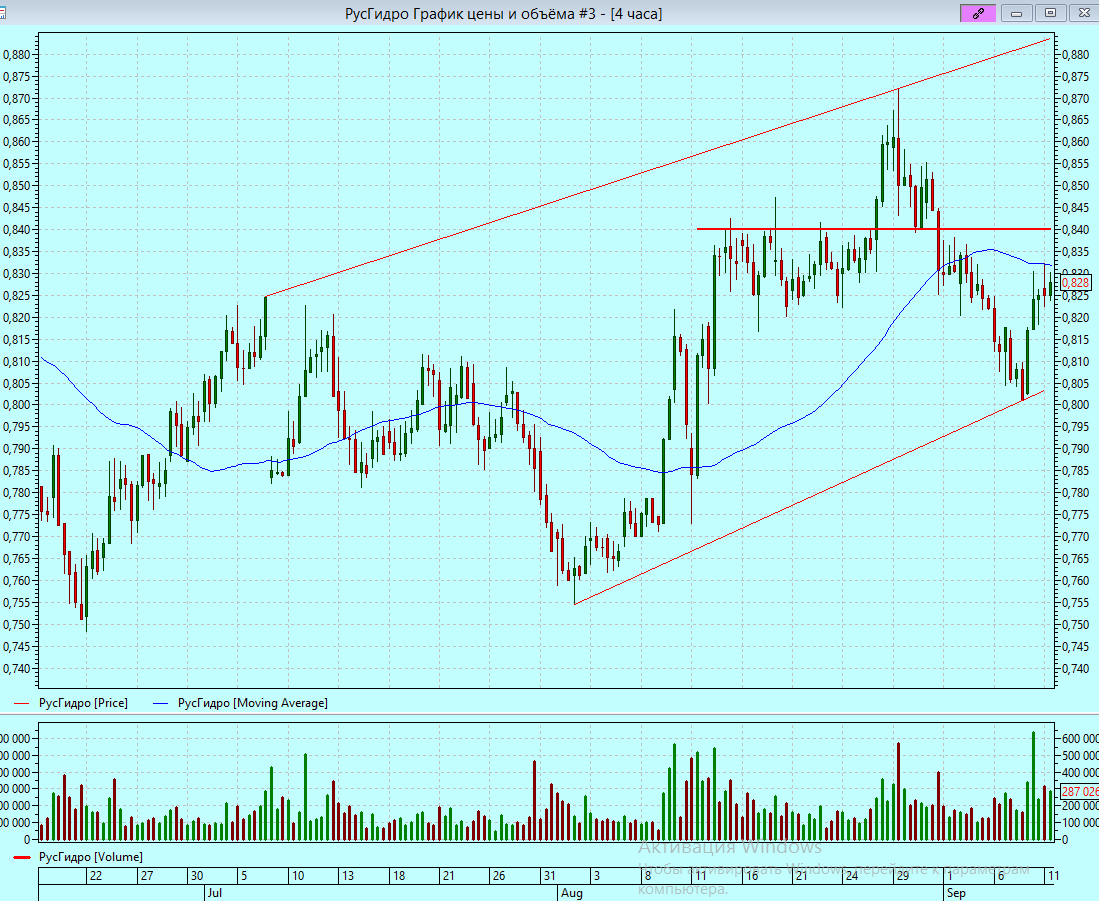Select the 'РусГидро [Volume]' legend entry
This screenshot has width=1099, height=901.
(x=91, y=857)
